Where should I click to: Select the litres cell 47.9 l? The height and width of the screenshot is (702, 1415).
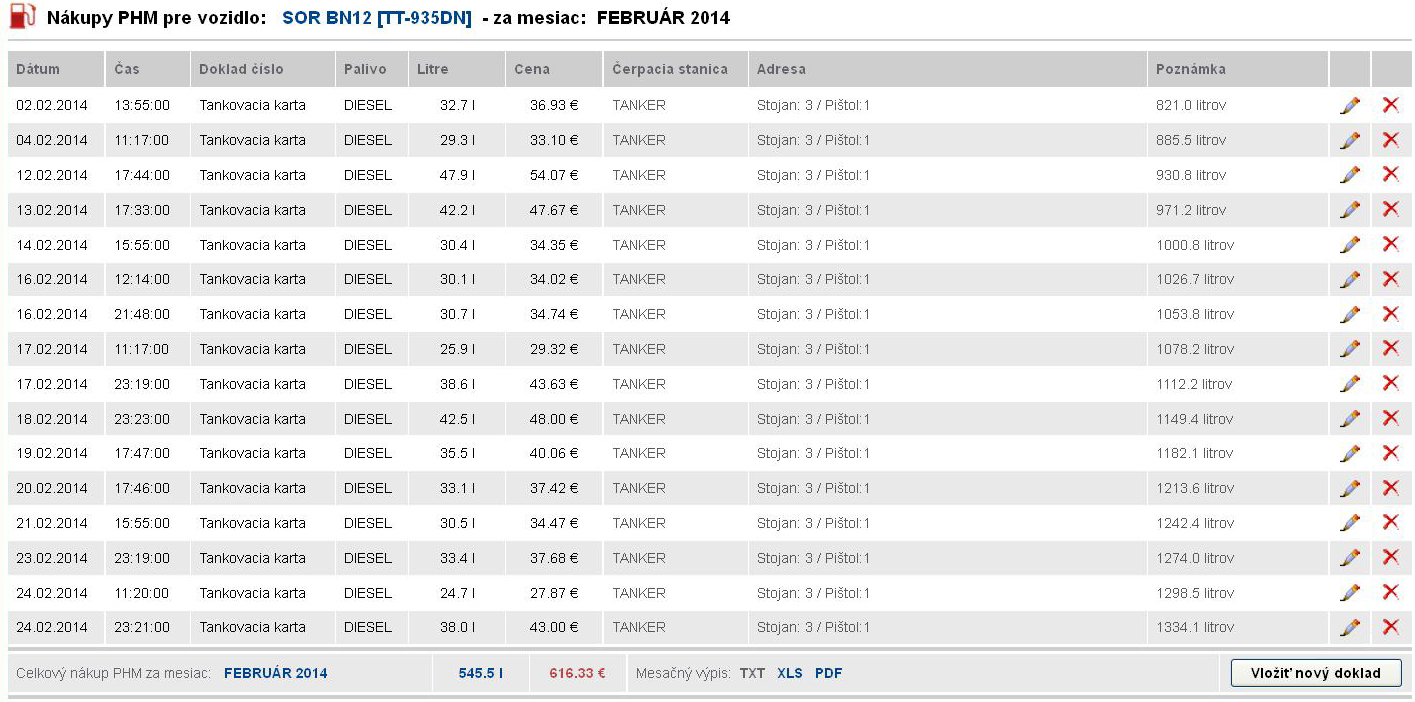[457, 175]
